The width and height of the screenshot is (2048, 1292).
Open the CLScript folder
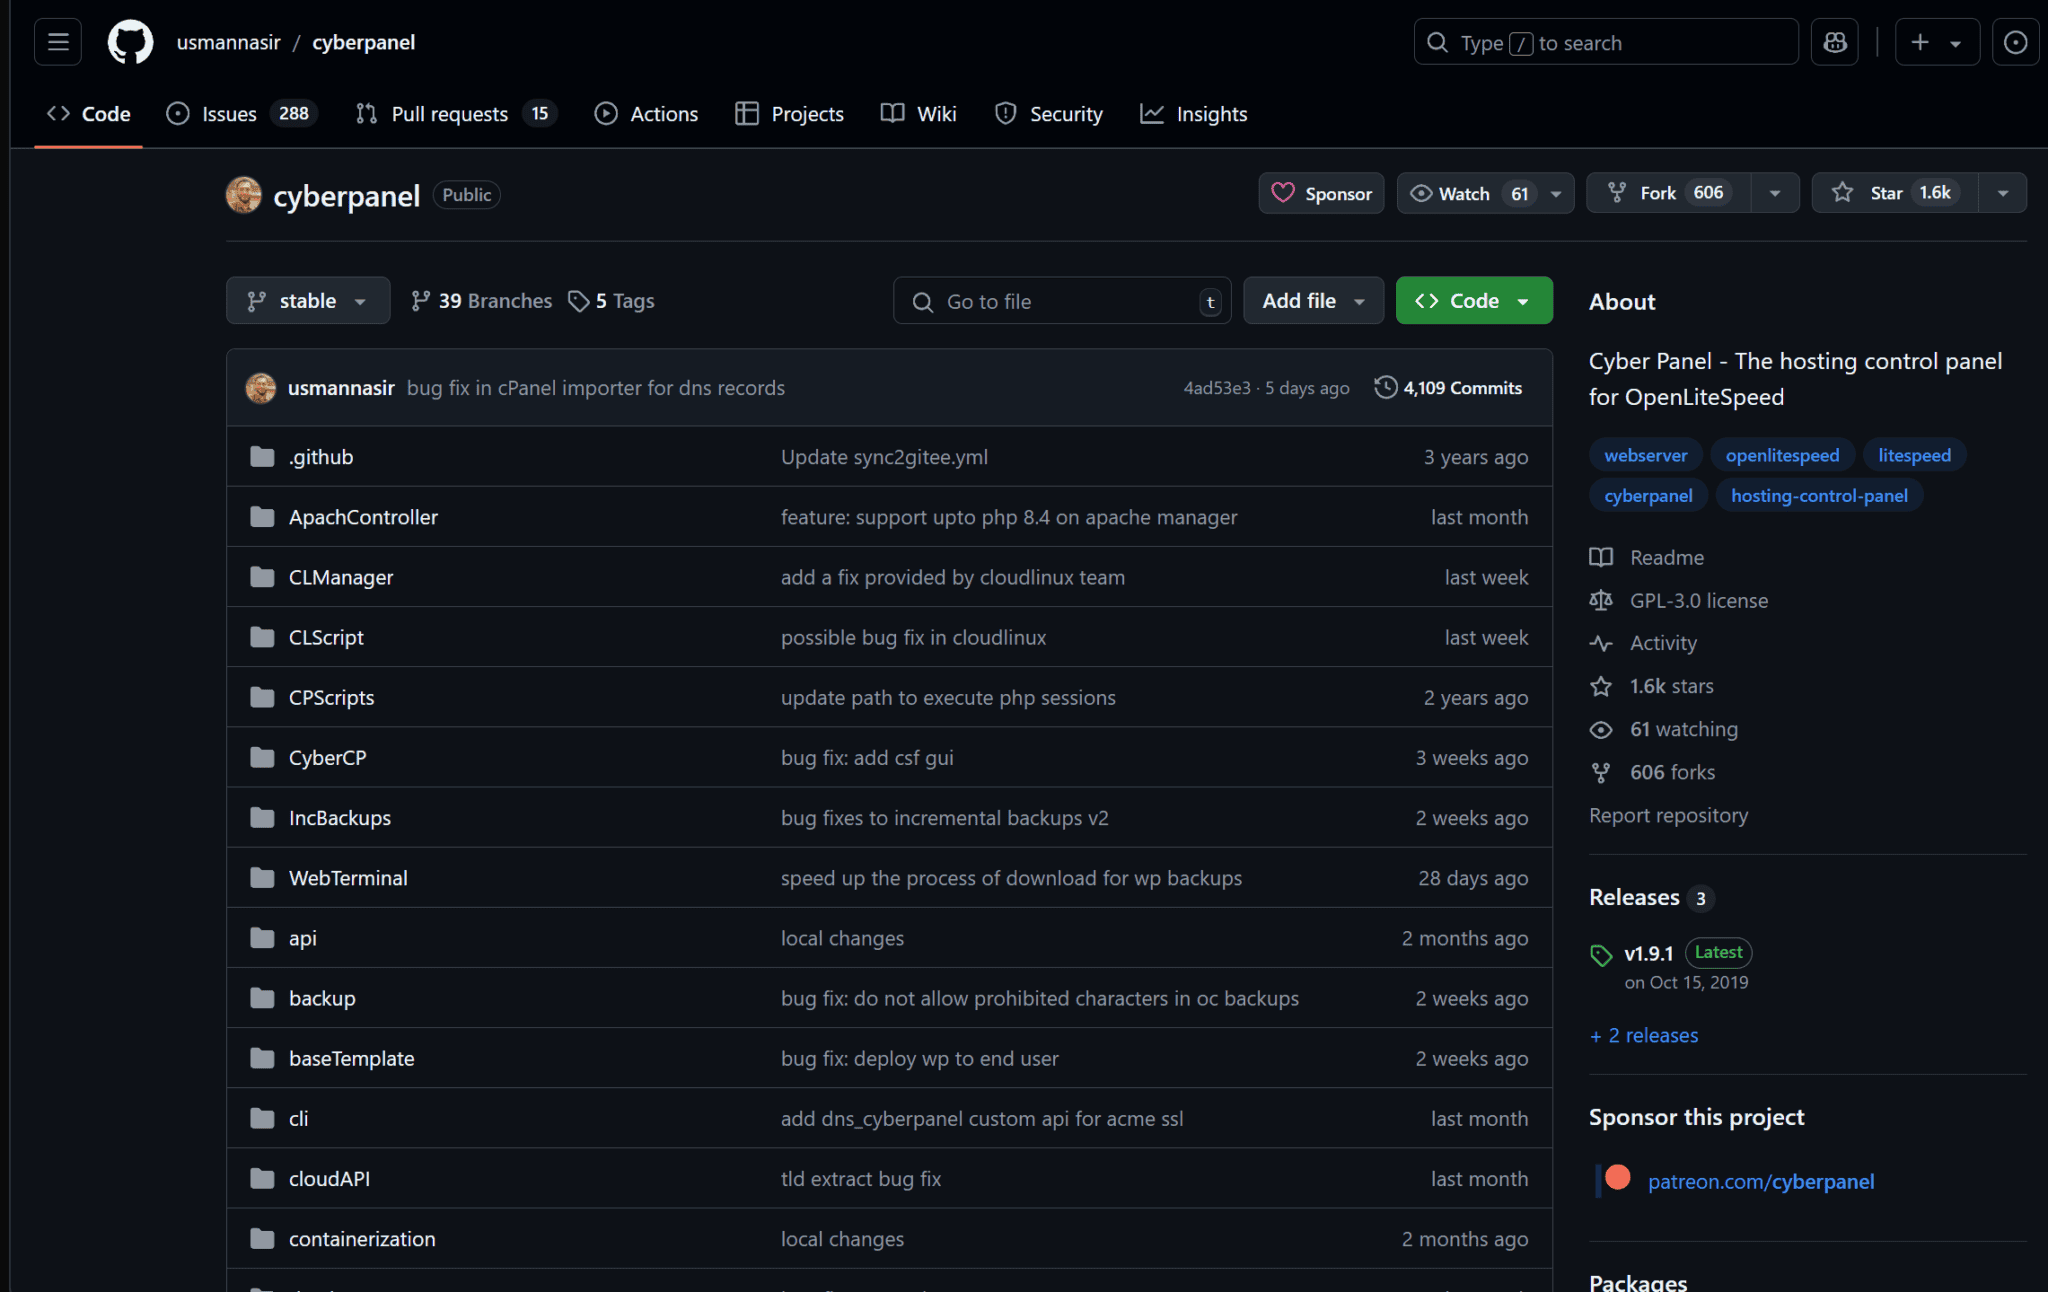click(x=326, y=637)
